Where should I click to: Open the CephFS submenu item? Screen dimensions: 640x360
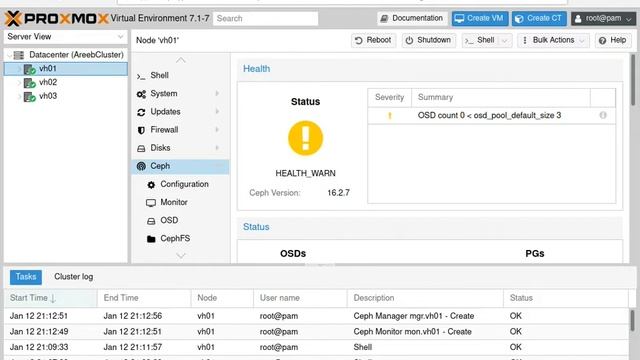point(180,238)
